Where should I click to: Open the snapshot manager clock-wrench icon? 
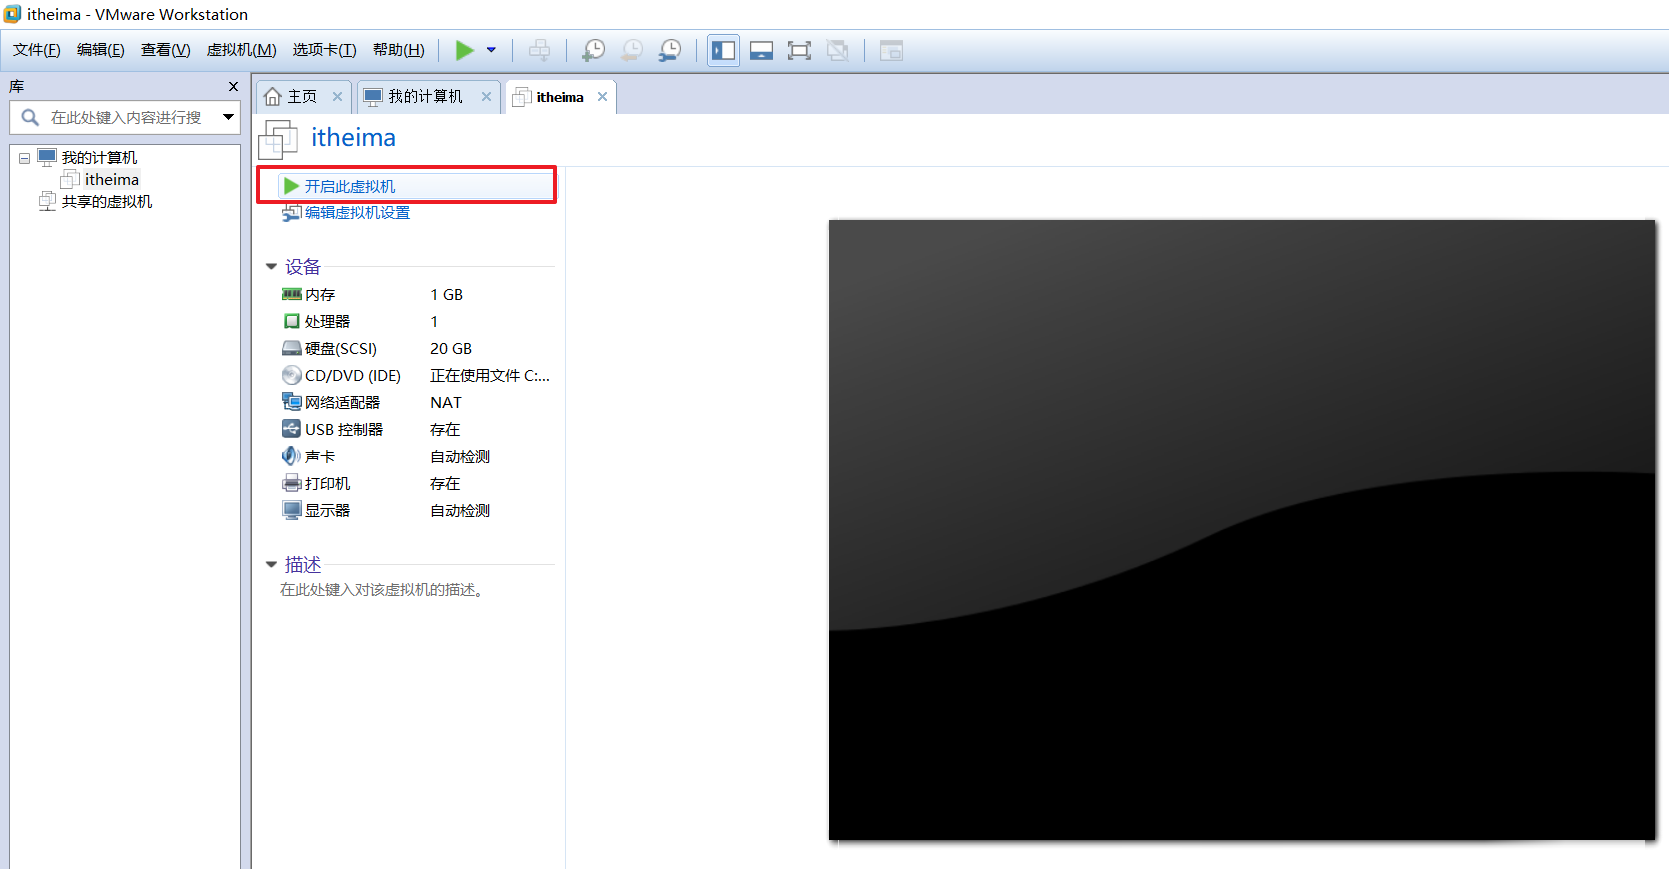(x=670, y=50)
